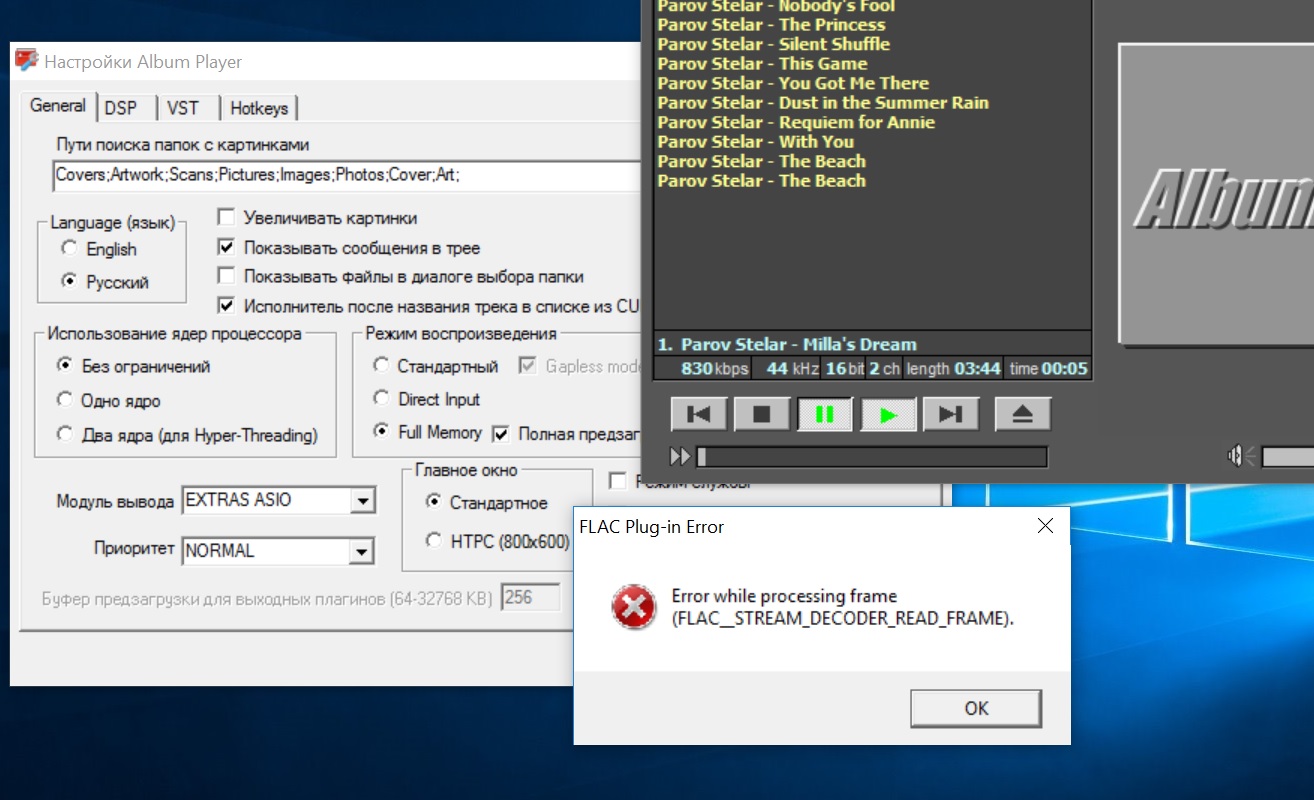Switch to the Hotkeys tab

(259, 108)
